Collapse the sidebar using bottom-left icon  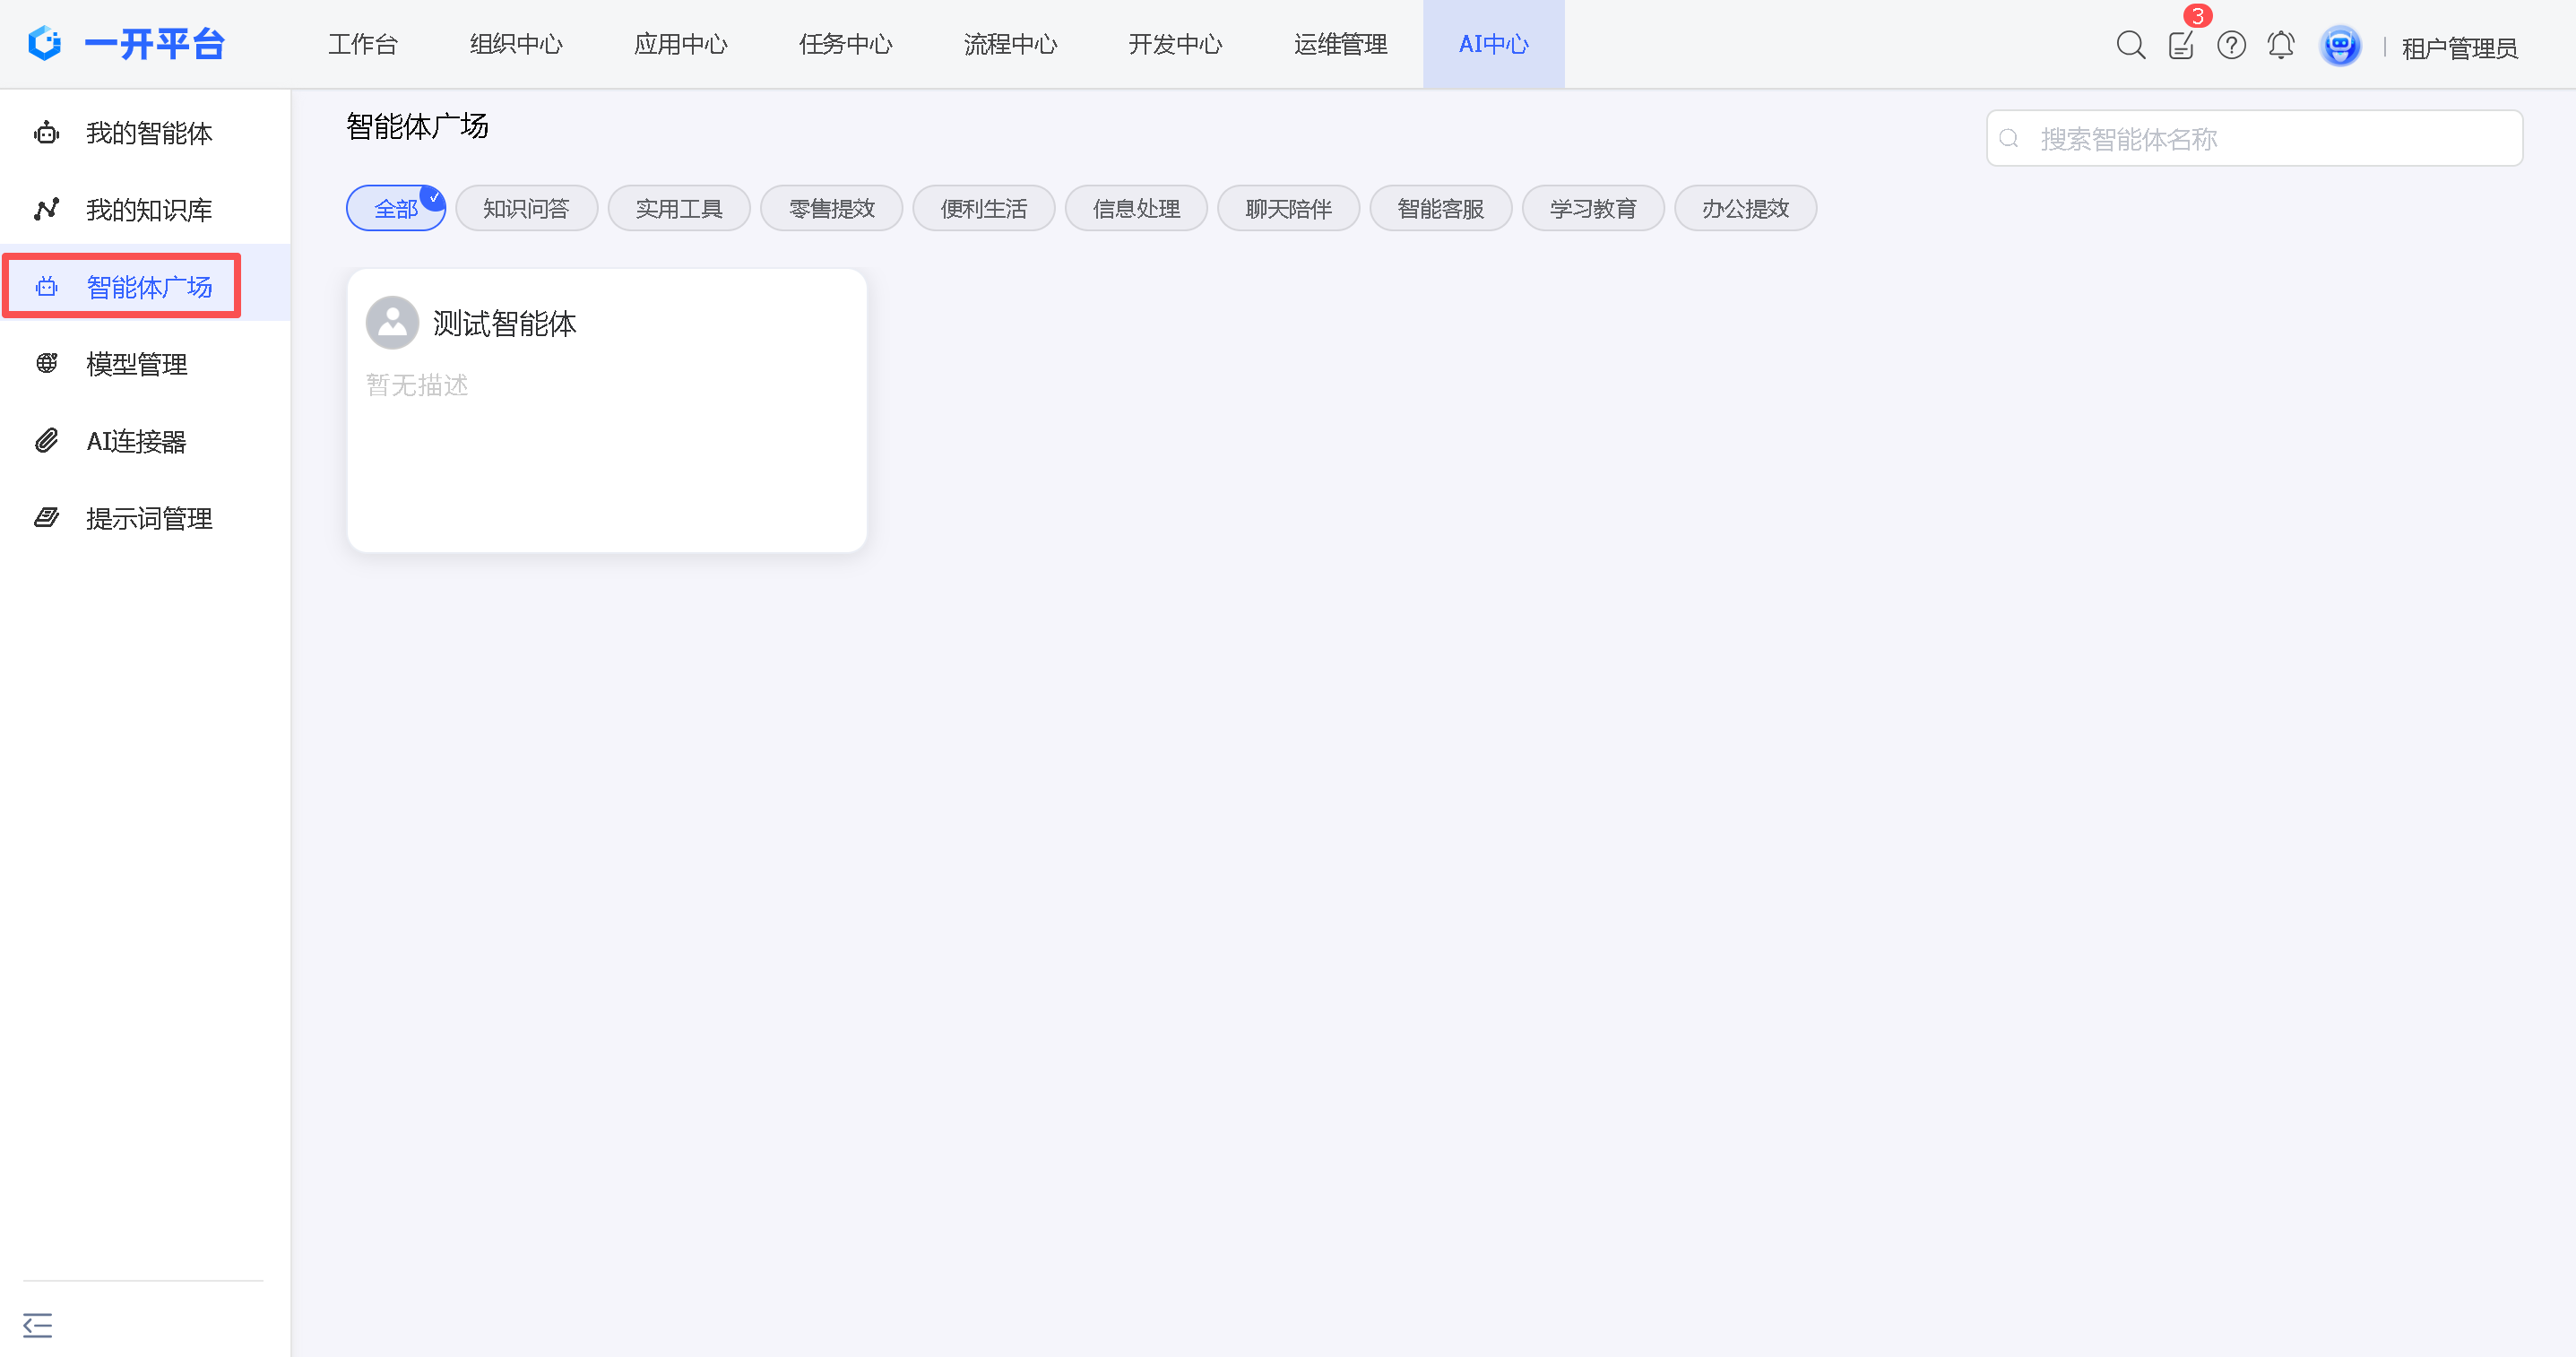(37, 1325)
